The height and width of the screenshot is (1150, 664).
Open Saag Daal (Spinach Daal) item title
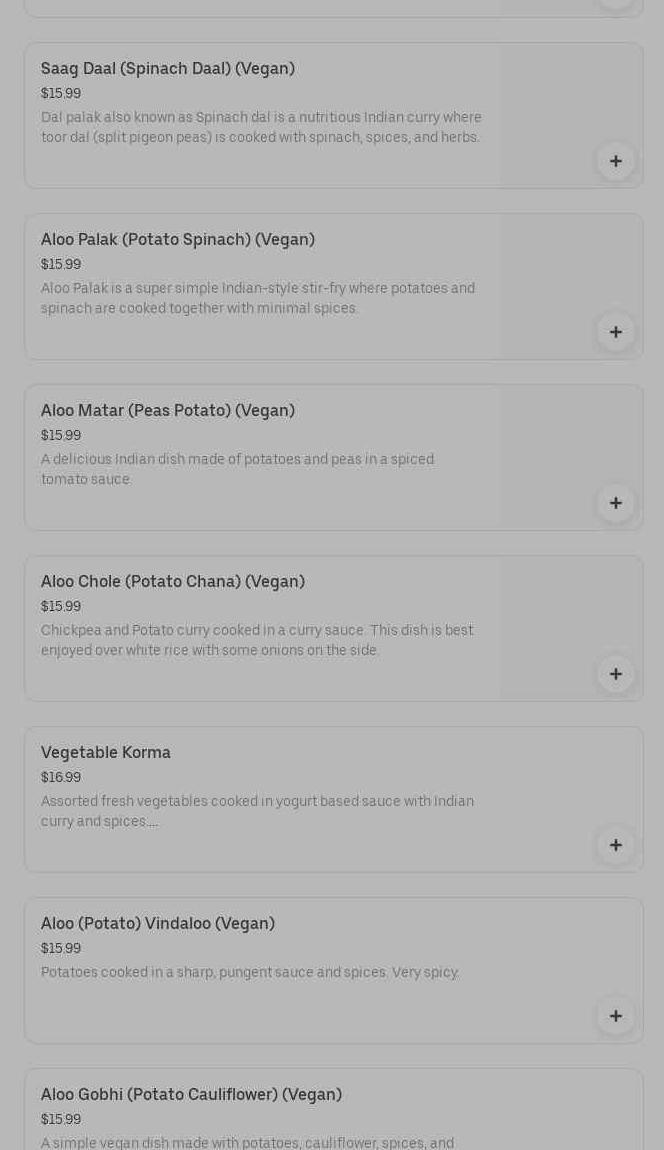pyautogui.click(x=168, y=69)
